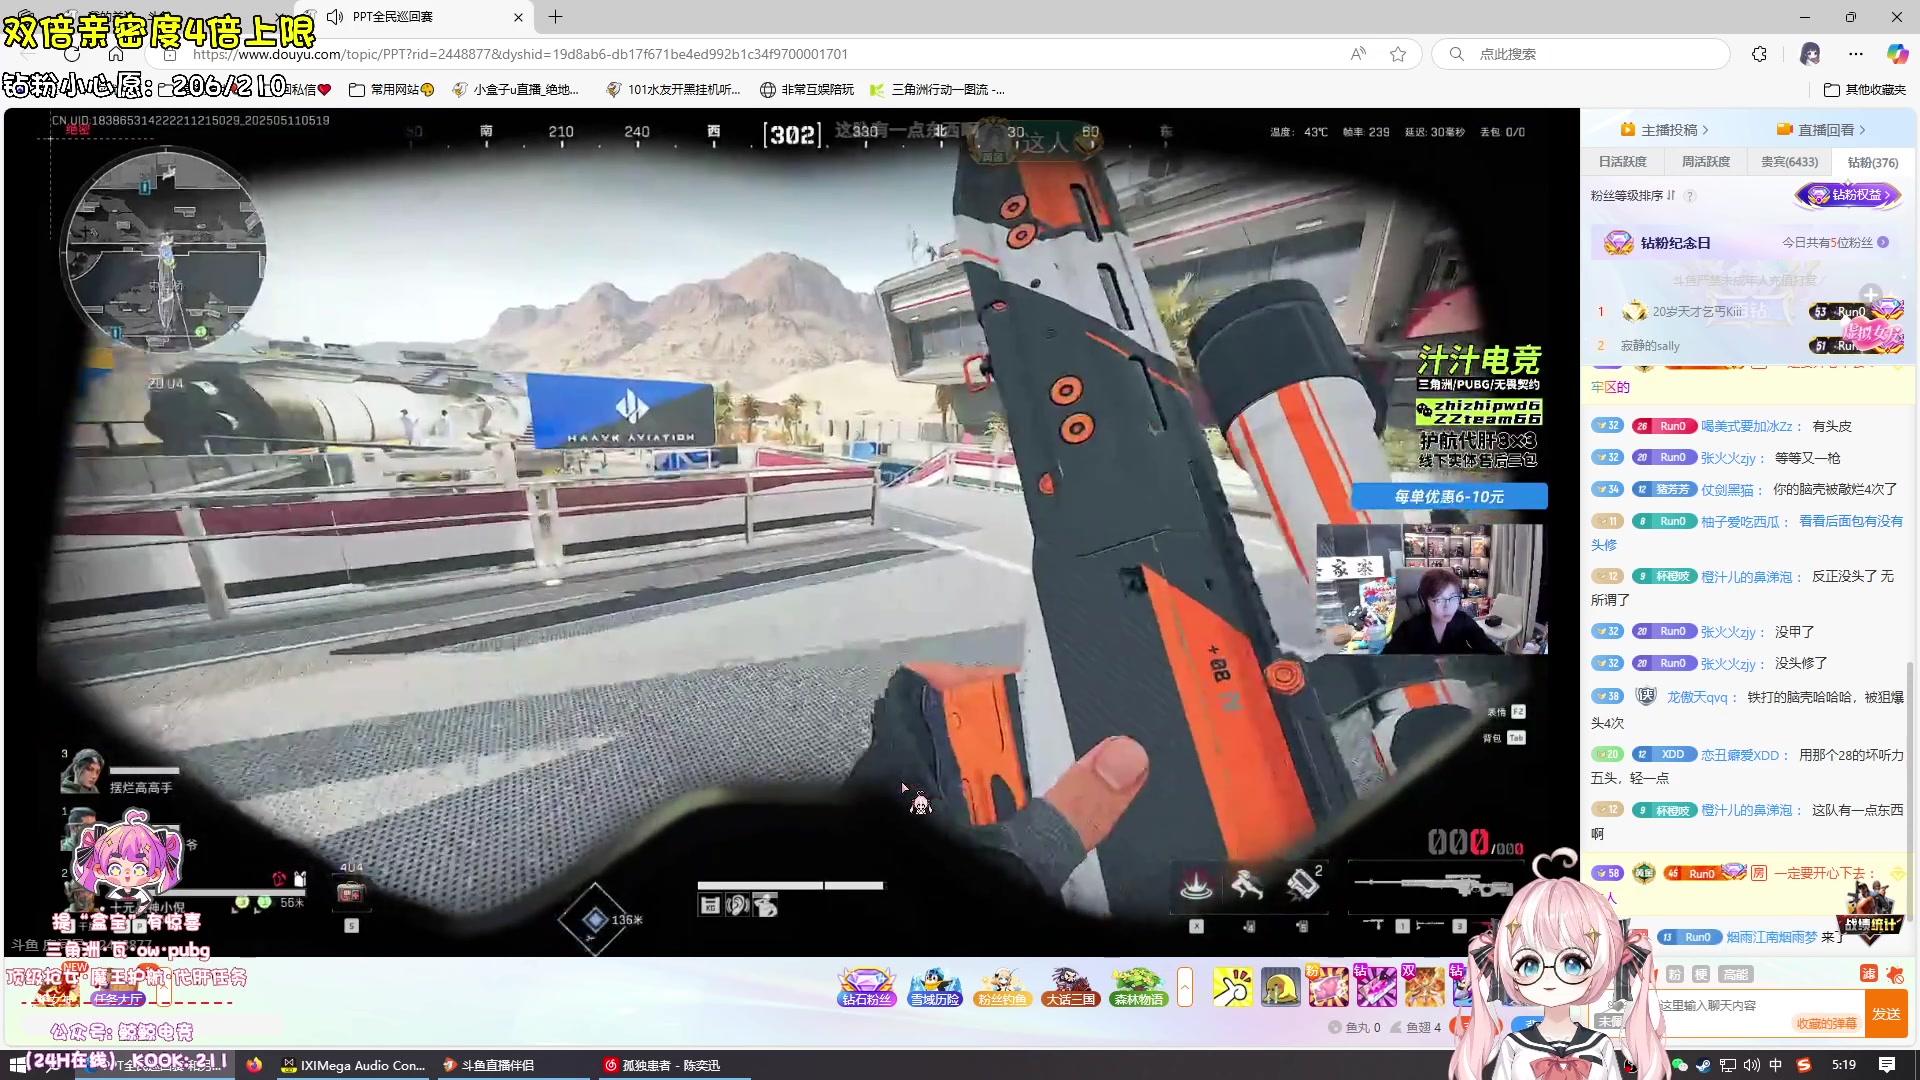Send the yellow hooded-figure gift
The image size is (1920, 1080).
1281,987
